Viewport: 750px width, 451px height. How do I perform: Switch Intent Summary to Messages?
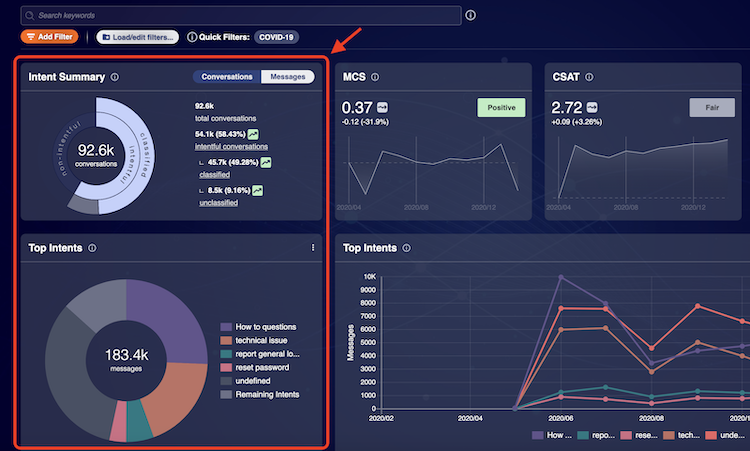pos(287,77)
